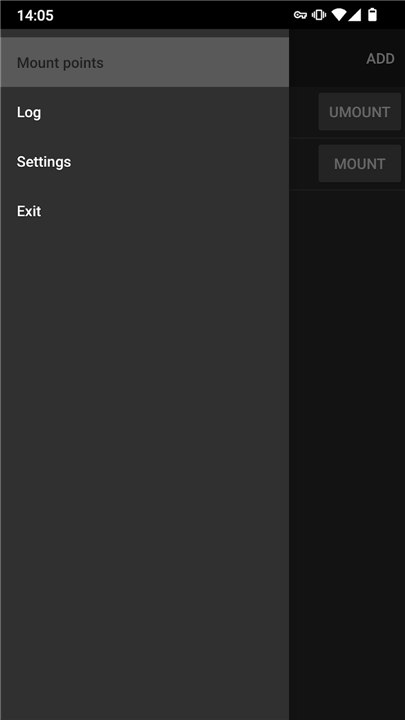Tap the dimmed toolbar left of ADD

point(325,58)
